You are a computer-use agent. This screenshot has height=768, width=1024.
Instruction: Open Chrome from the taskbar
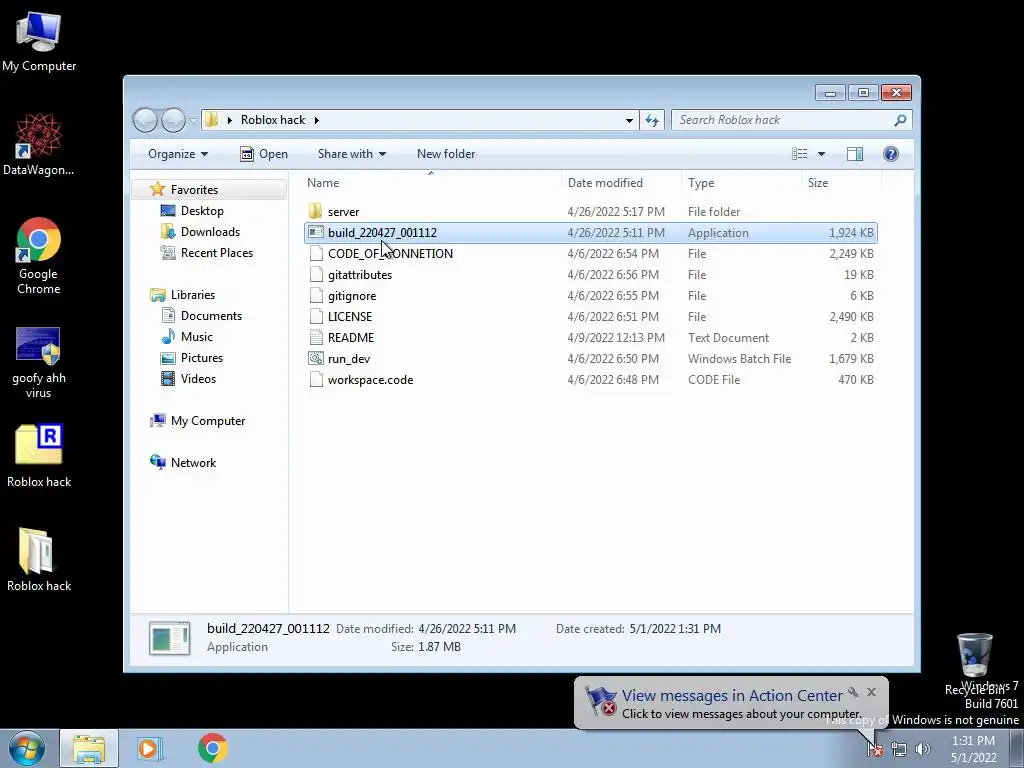[x=212, y=748]
